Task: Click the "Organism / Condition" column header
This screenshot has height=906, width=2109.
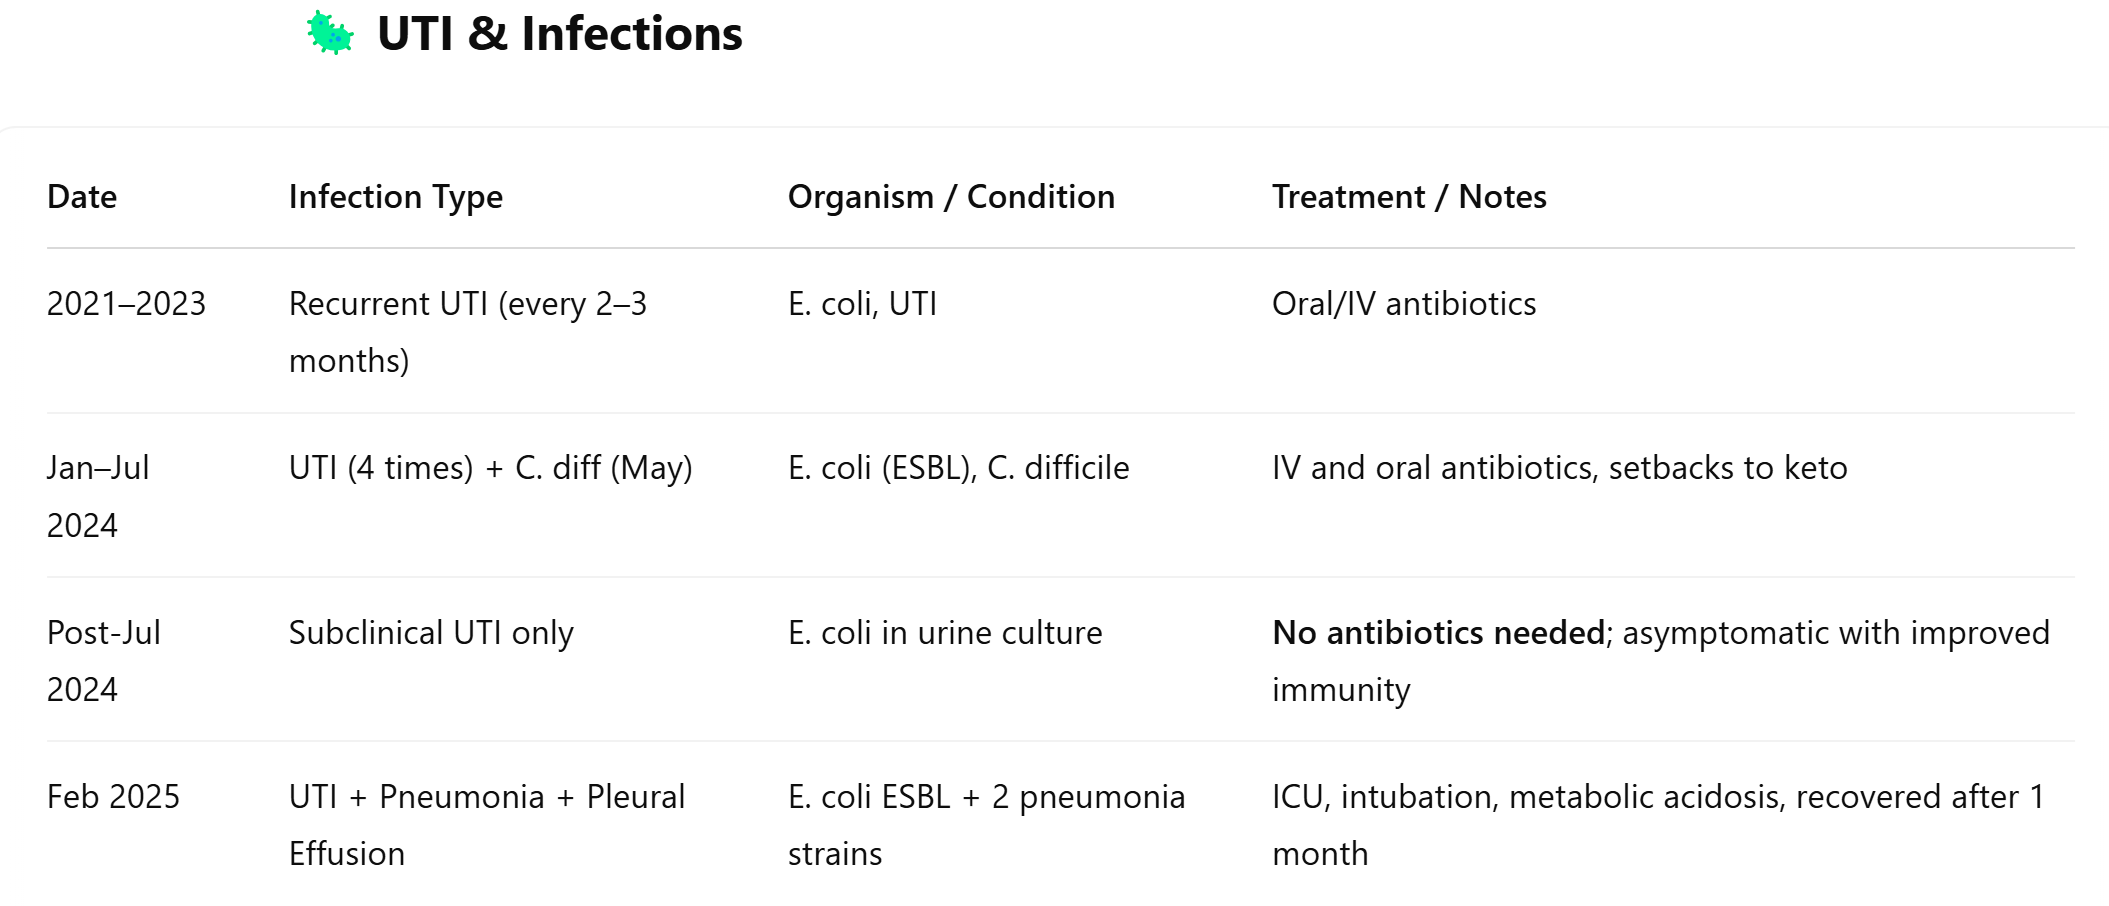Action: (951, 197)
